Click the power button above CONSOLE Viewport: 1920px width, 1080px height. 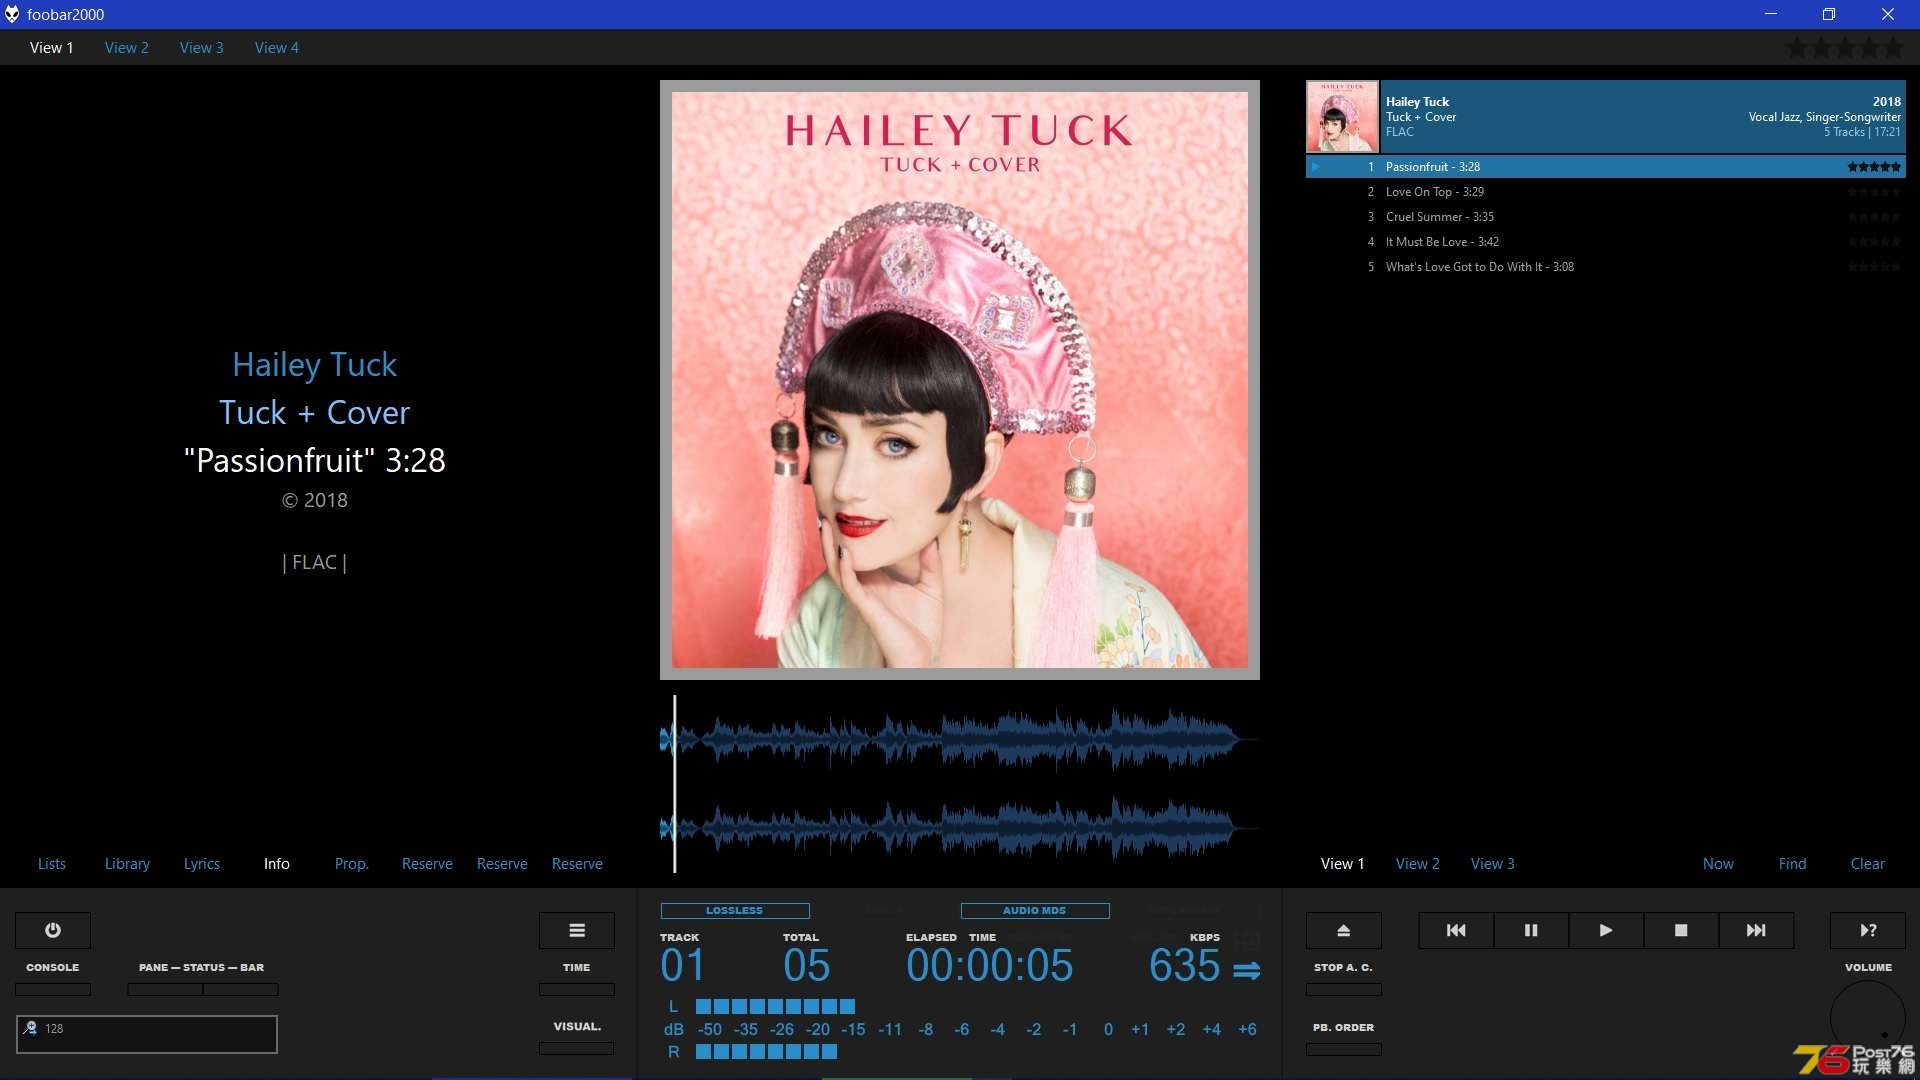(x=53, y=930)
